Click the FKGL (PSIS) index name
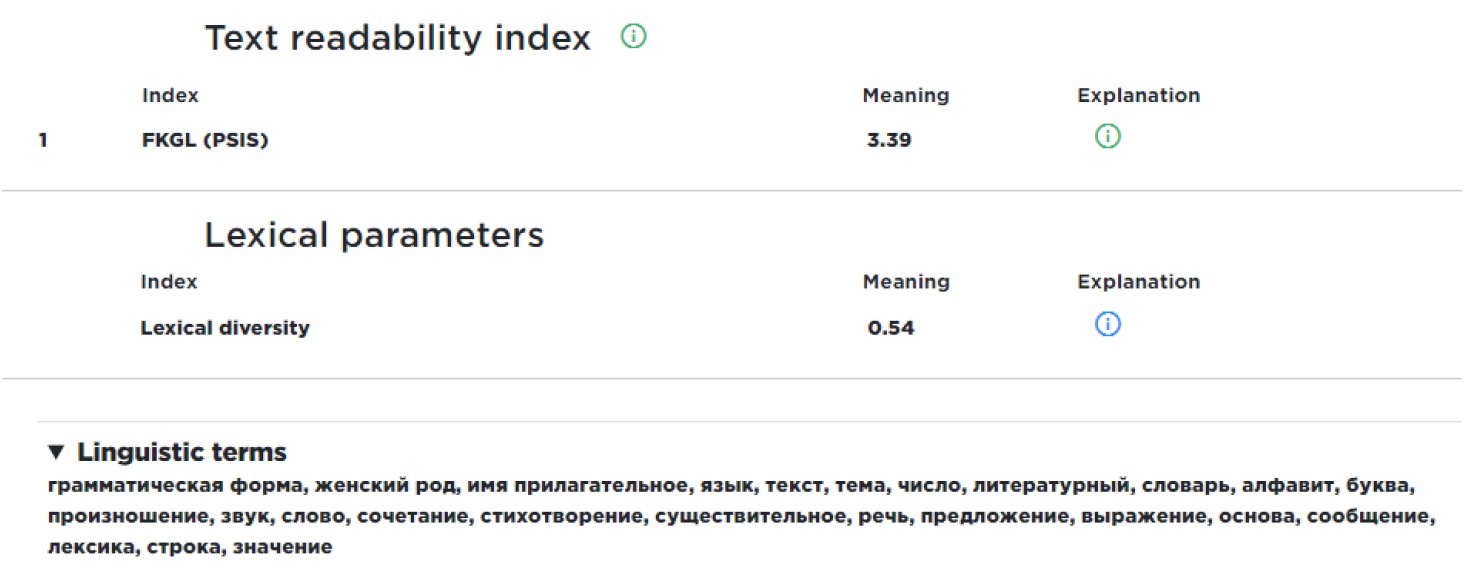The width and height of the screenshot is (1471, 574). point(205,141)
